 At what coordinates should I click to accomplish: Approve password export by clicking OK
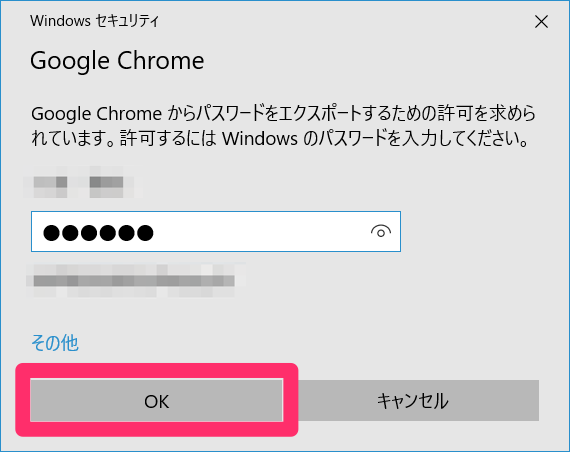click(x=157, y=400)
